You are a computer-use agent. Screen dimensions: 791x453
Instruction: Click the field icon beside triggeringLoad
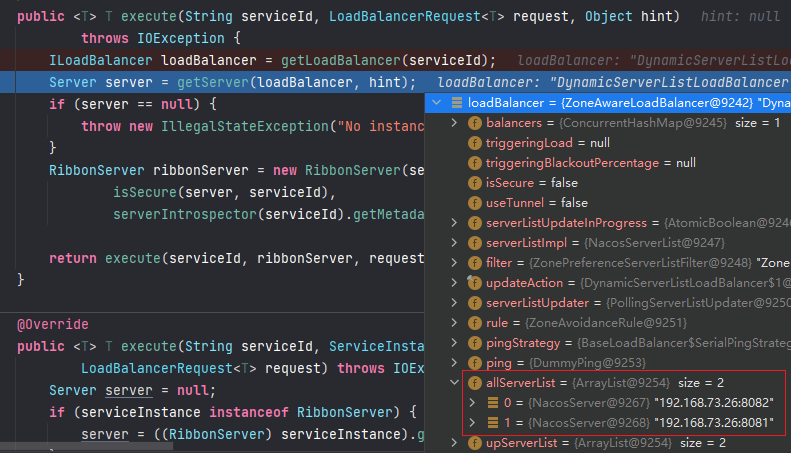[x=474, y=143]
